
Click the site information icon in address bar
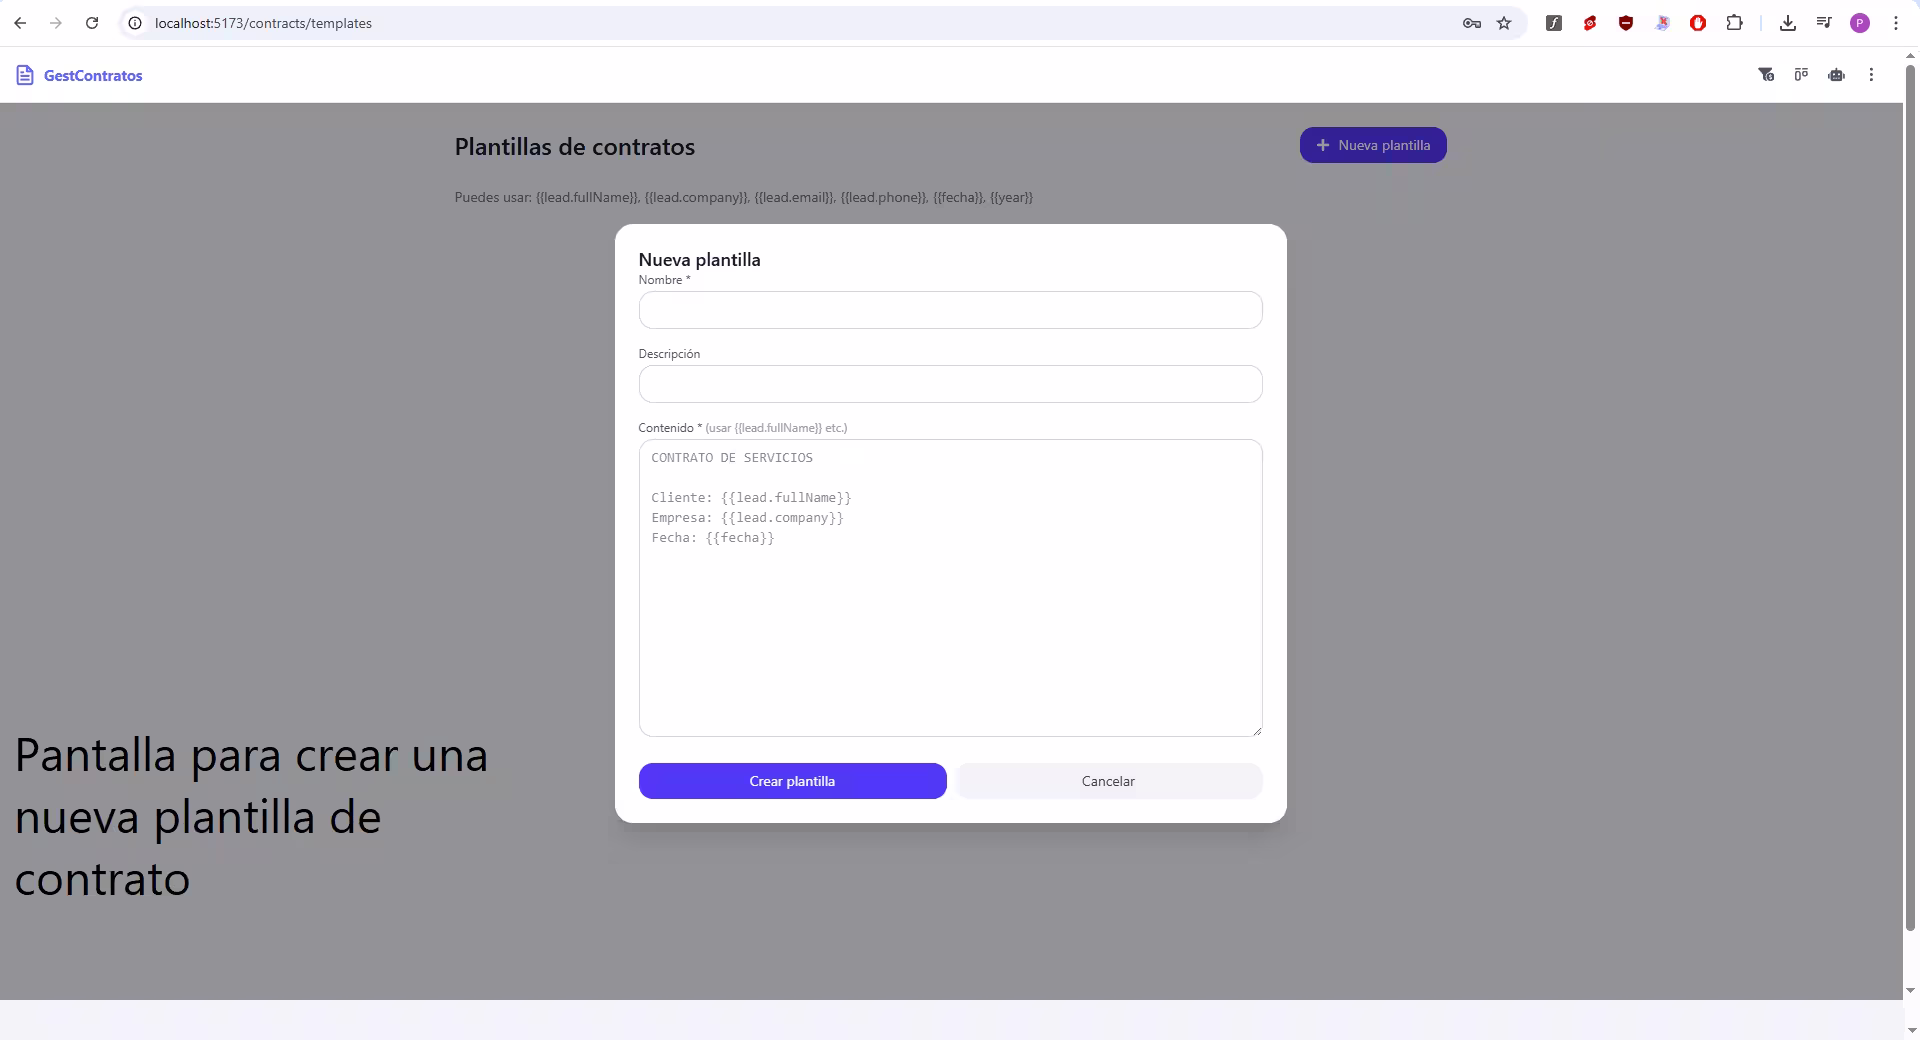click(134, 23)
